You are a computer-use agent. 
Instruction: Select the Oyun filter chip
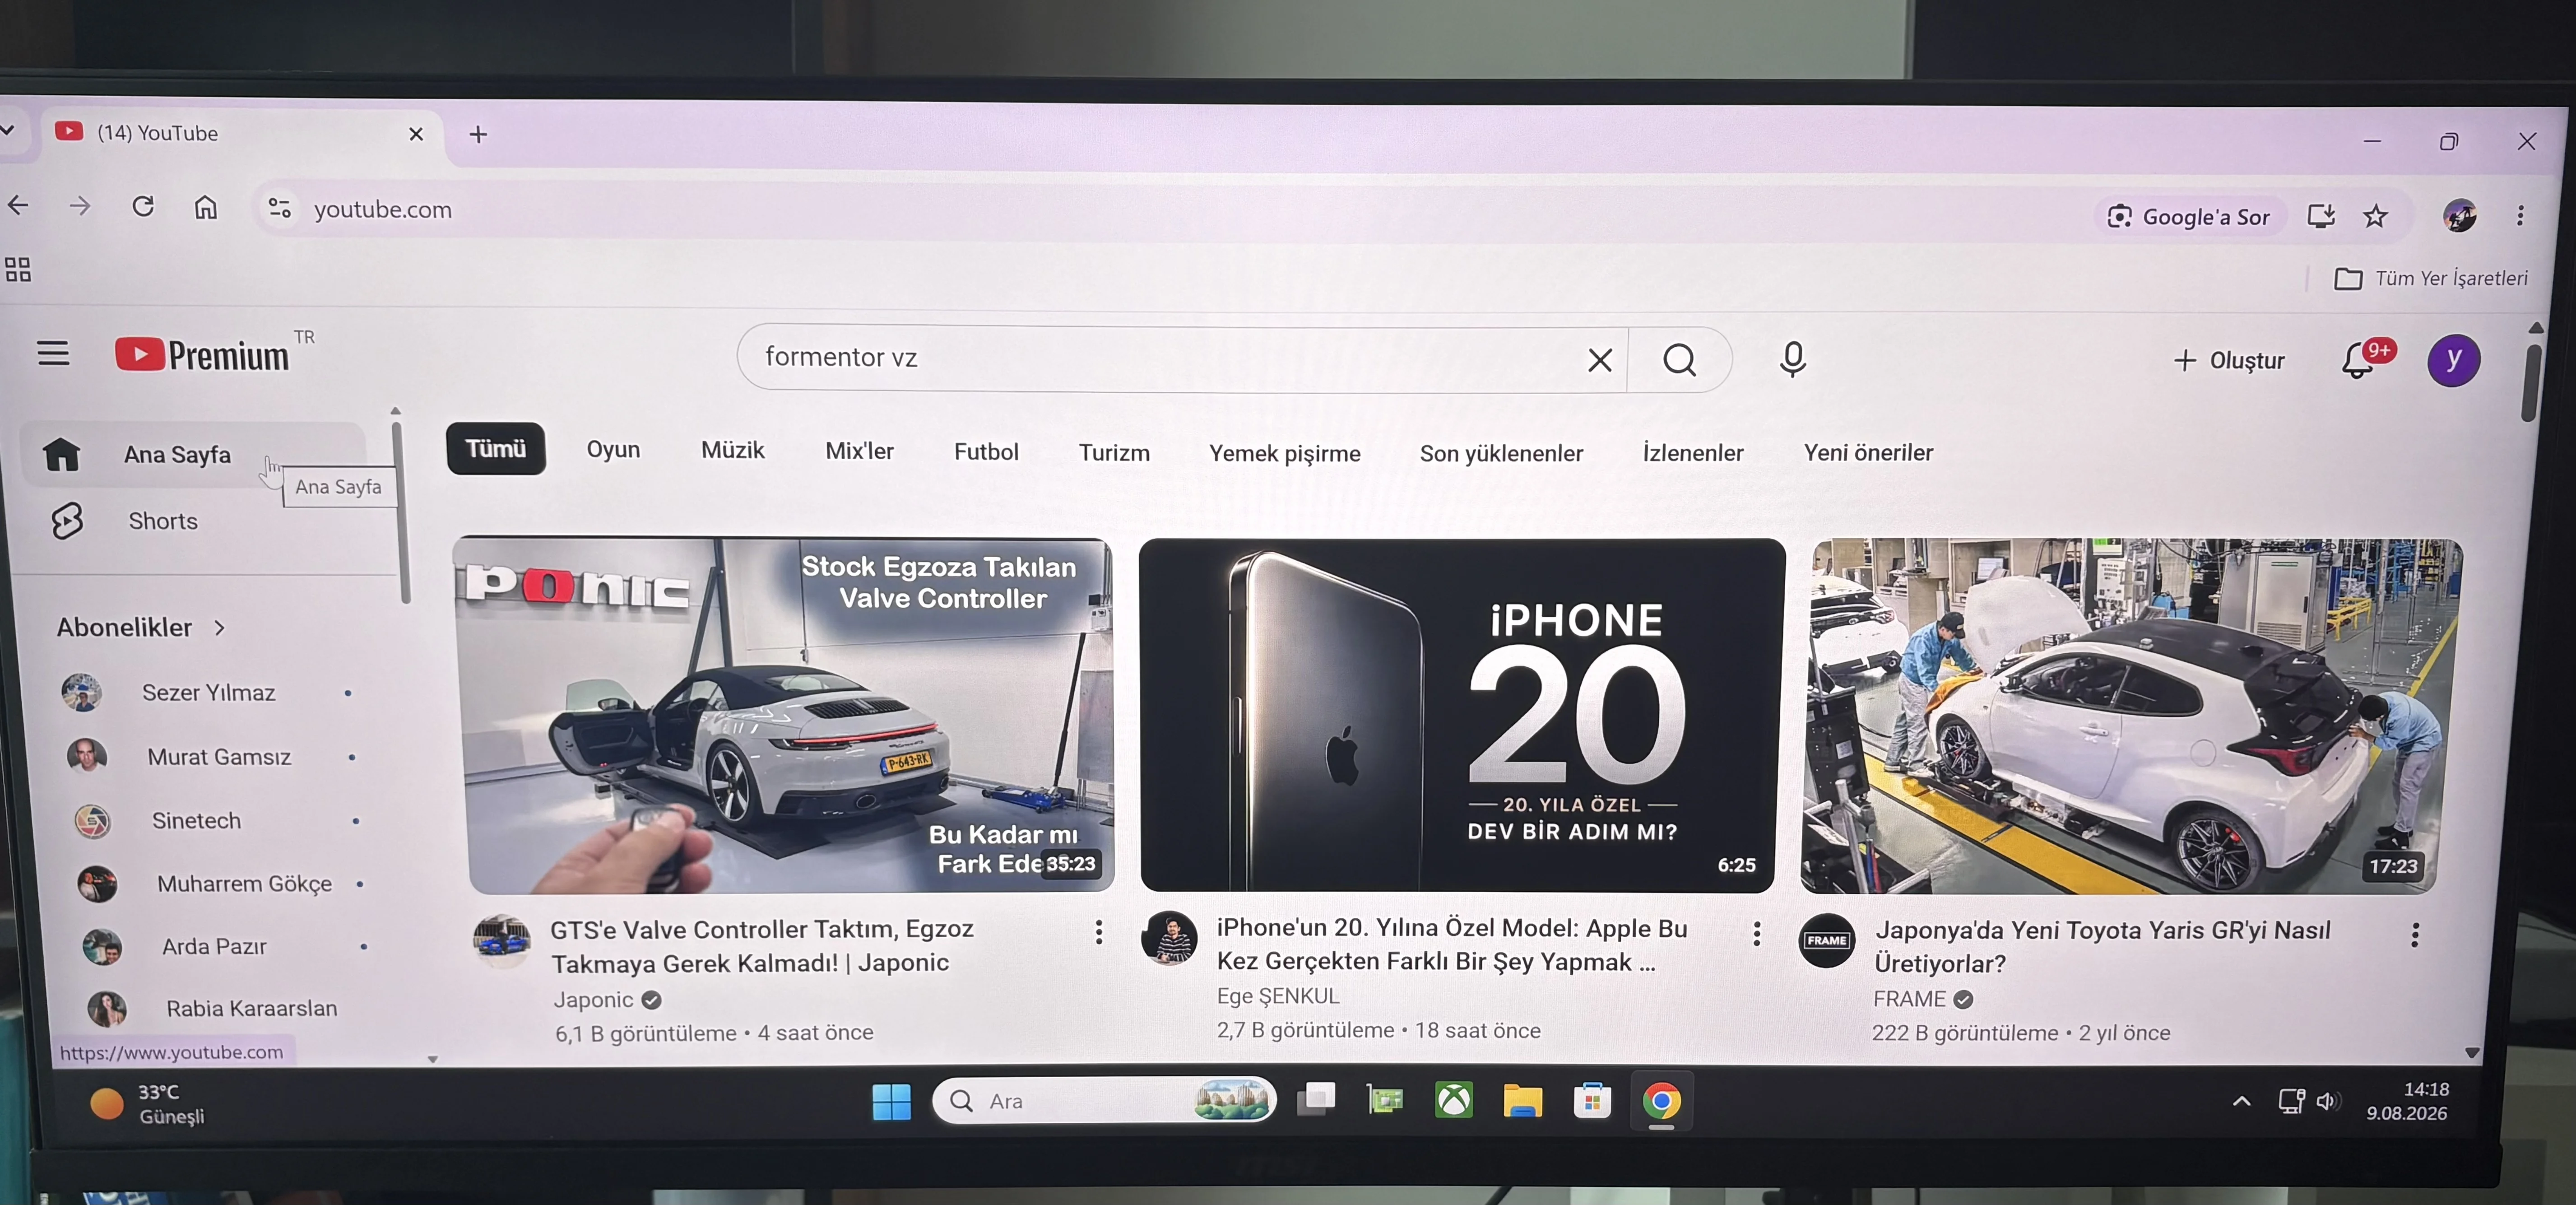613,449
